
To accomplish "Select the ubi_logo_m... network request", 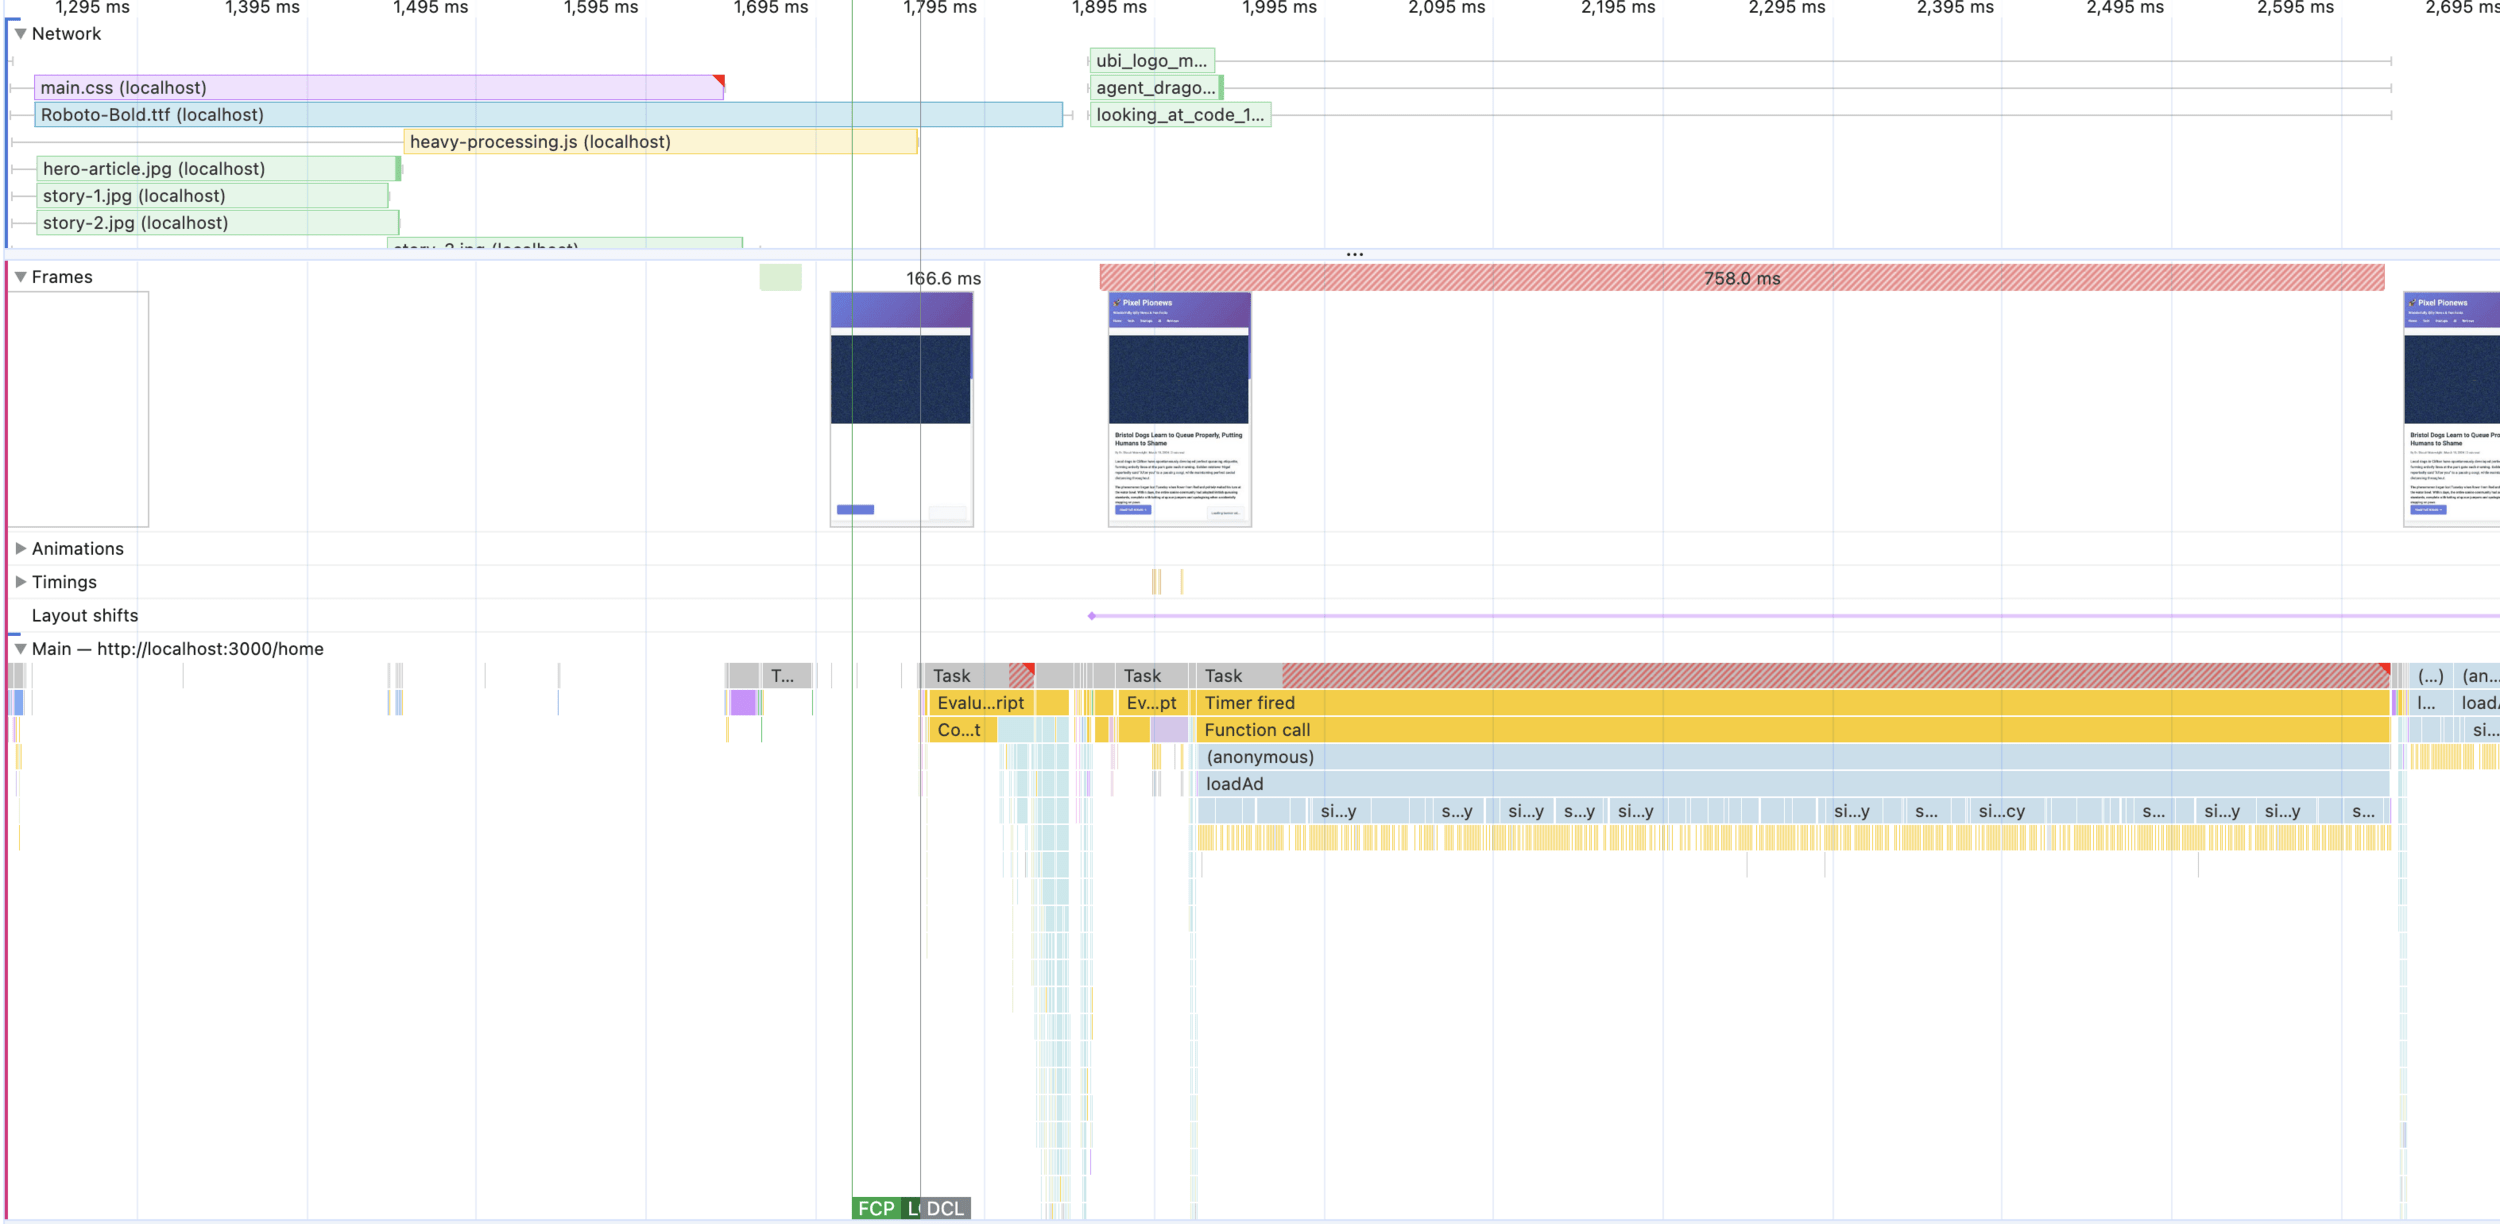I will click(x=1151, y=61).
